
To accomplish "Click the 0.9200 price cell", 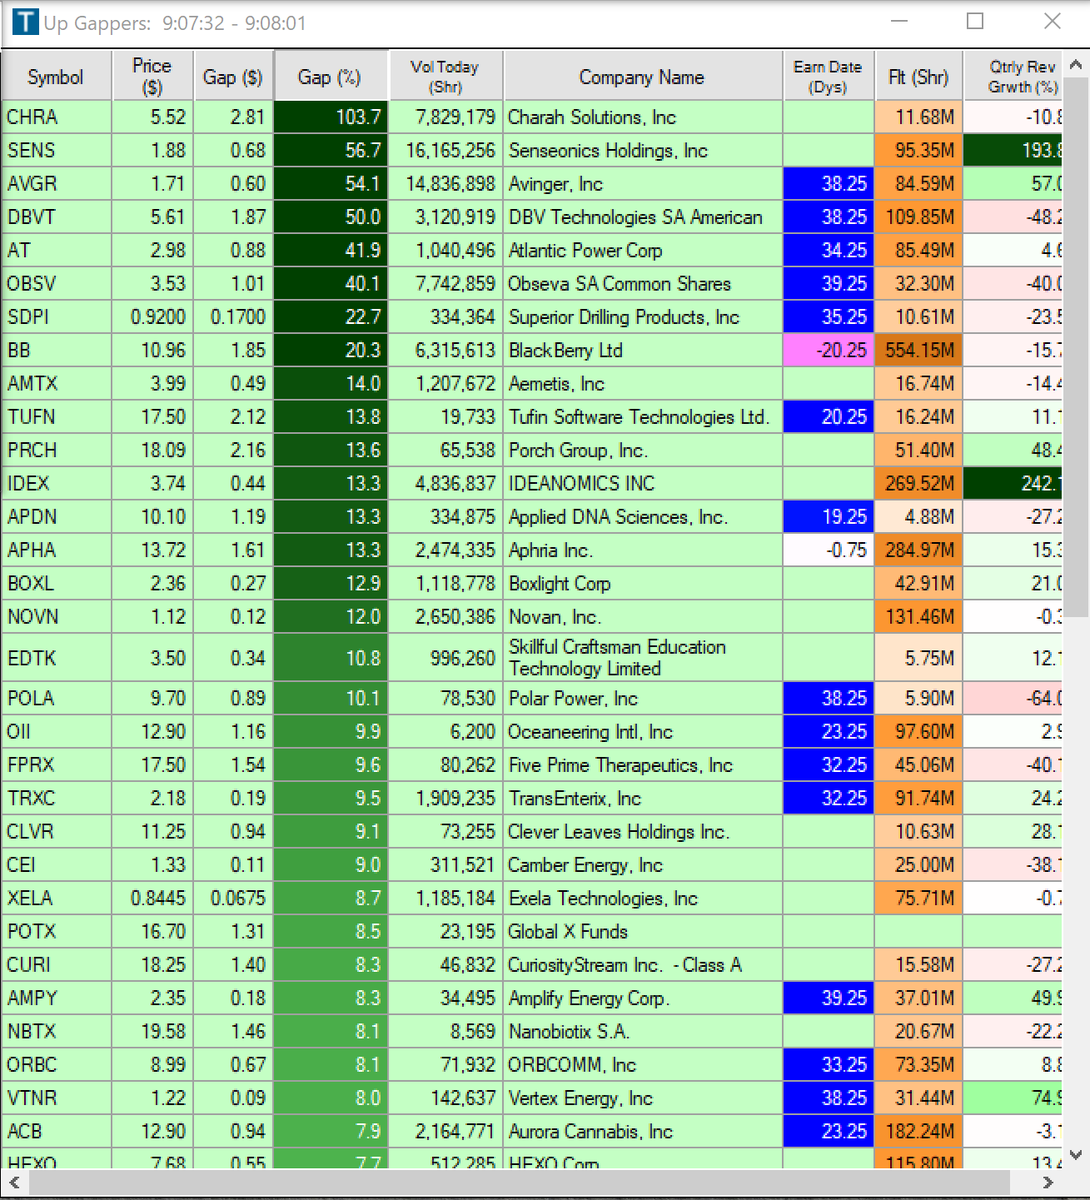I will [152, 317].
